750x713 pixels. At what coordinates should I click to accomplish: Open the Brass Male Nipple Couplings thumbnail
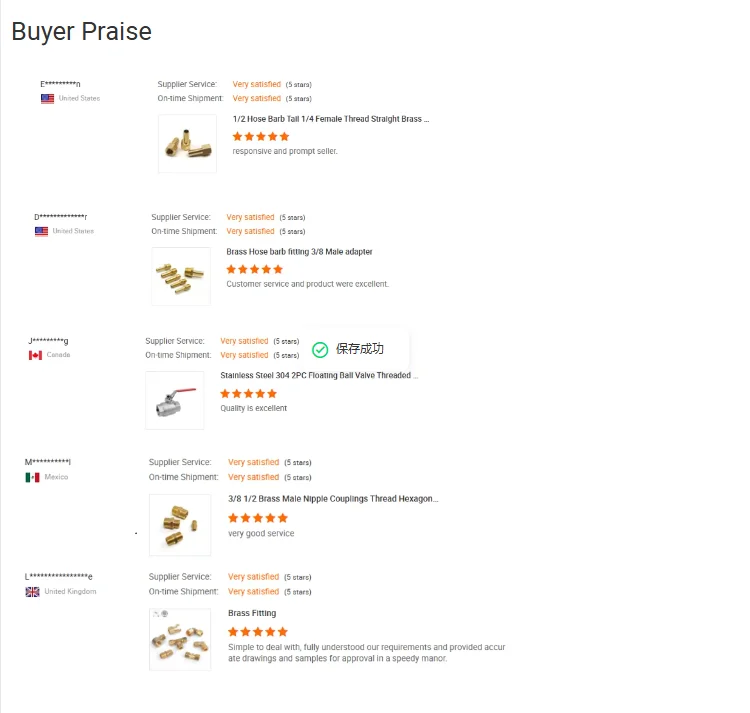click(x=180, y=524)
